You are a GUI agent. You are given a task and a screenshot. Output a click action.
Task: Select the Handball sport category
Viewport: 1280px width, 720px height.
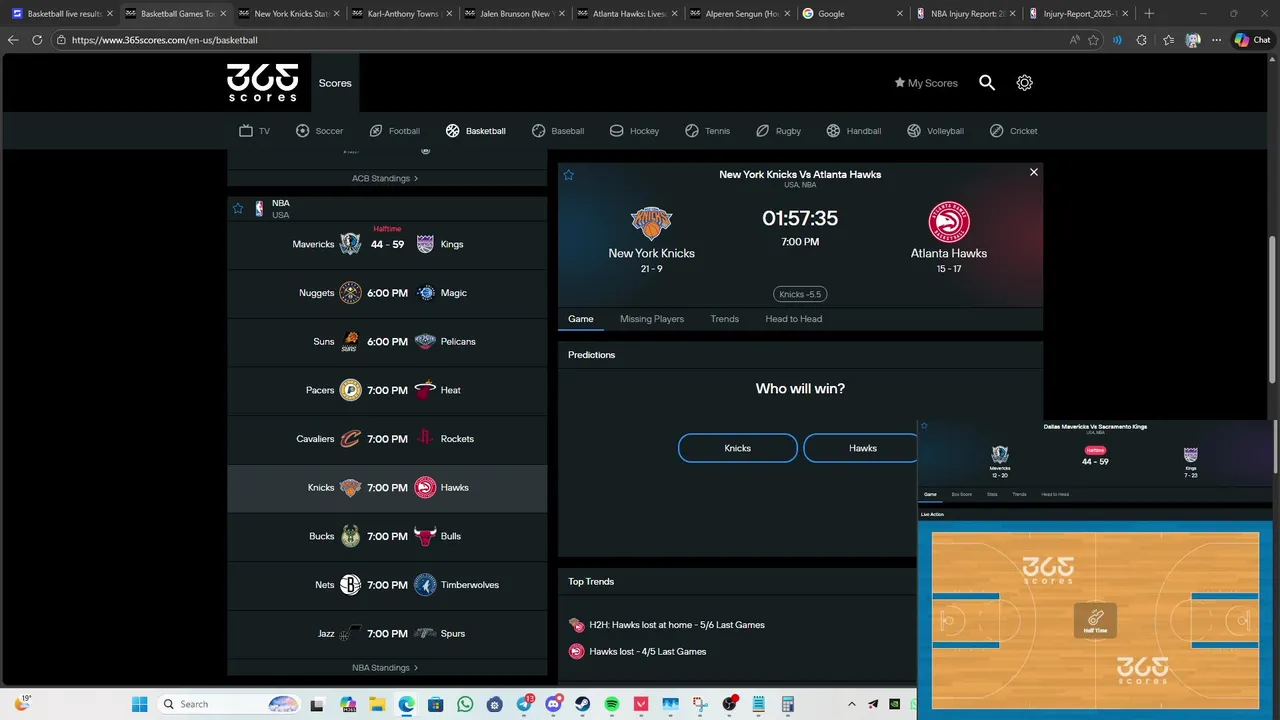coord(854,131)
